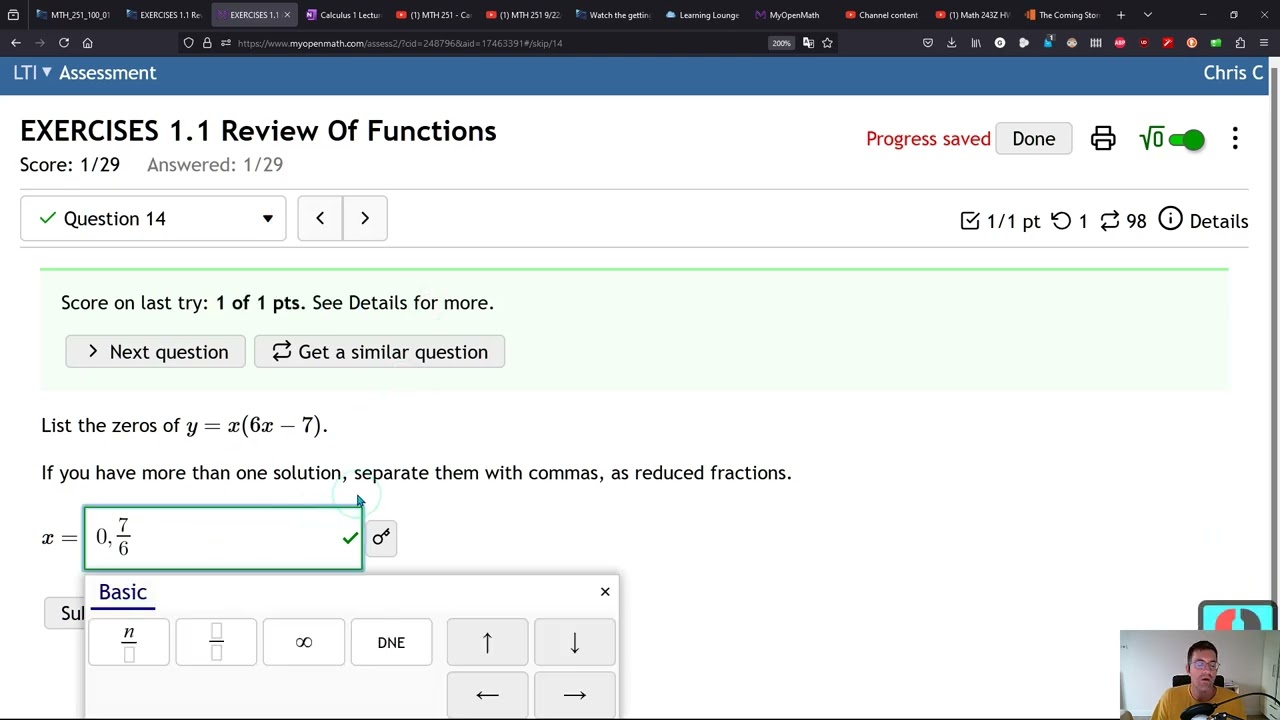The height and width of the screenshot is (720, 1280).
Task: Switch to the Calculus 1 Lecture tab
Action: click(x=343, y=15)
